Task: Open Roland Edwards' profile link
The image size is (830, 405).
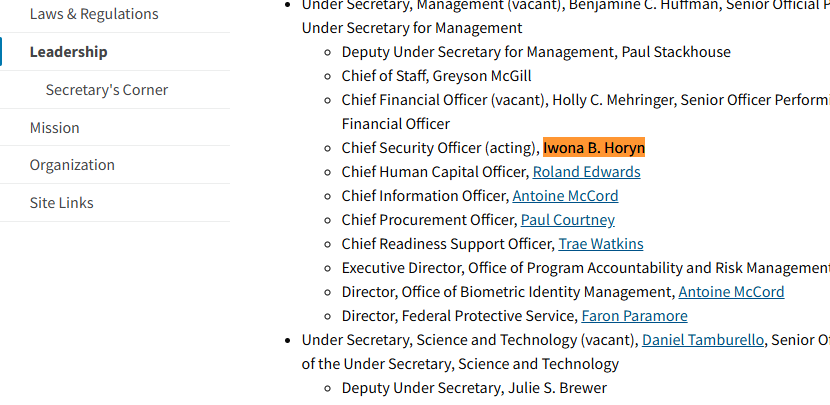Action: [x=586, y=172]
